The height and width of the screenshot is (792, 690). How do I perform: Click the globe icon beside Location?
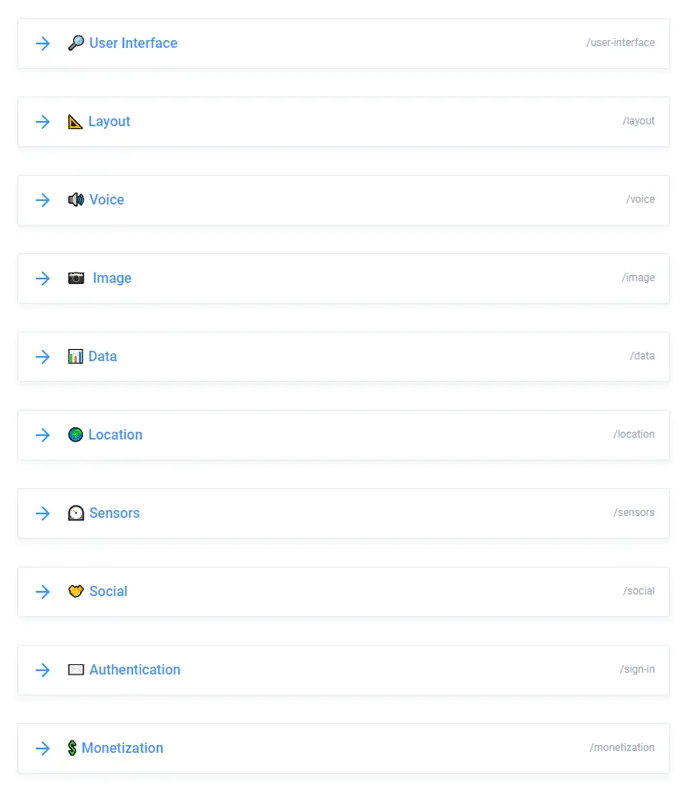click(75, 435)
